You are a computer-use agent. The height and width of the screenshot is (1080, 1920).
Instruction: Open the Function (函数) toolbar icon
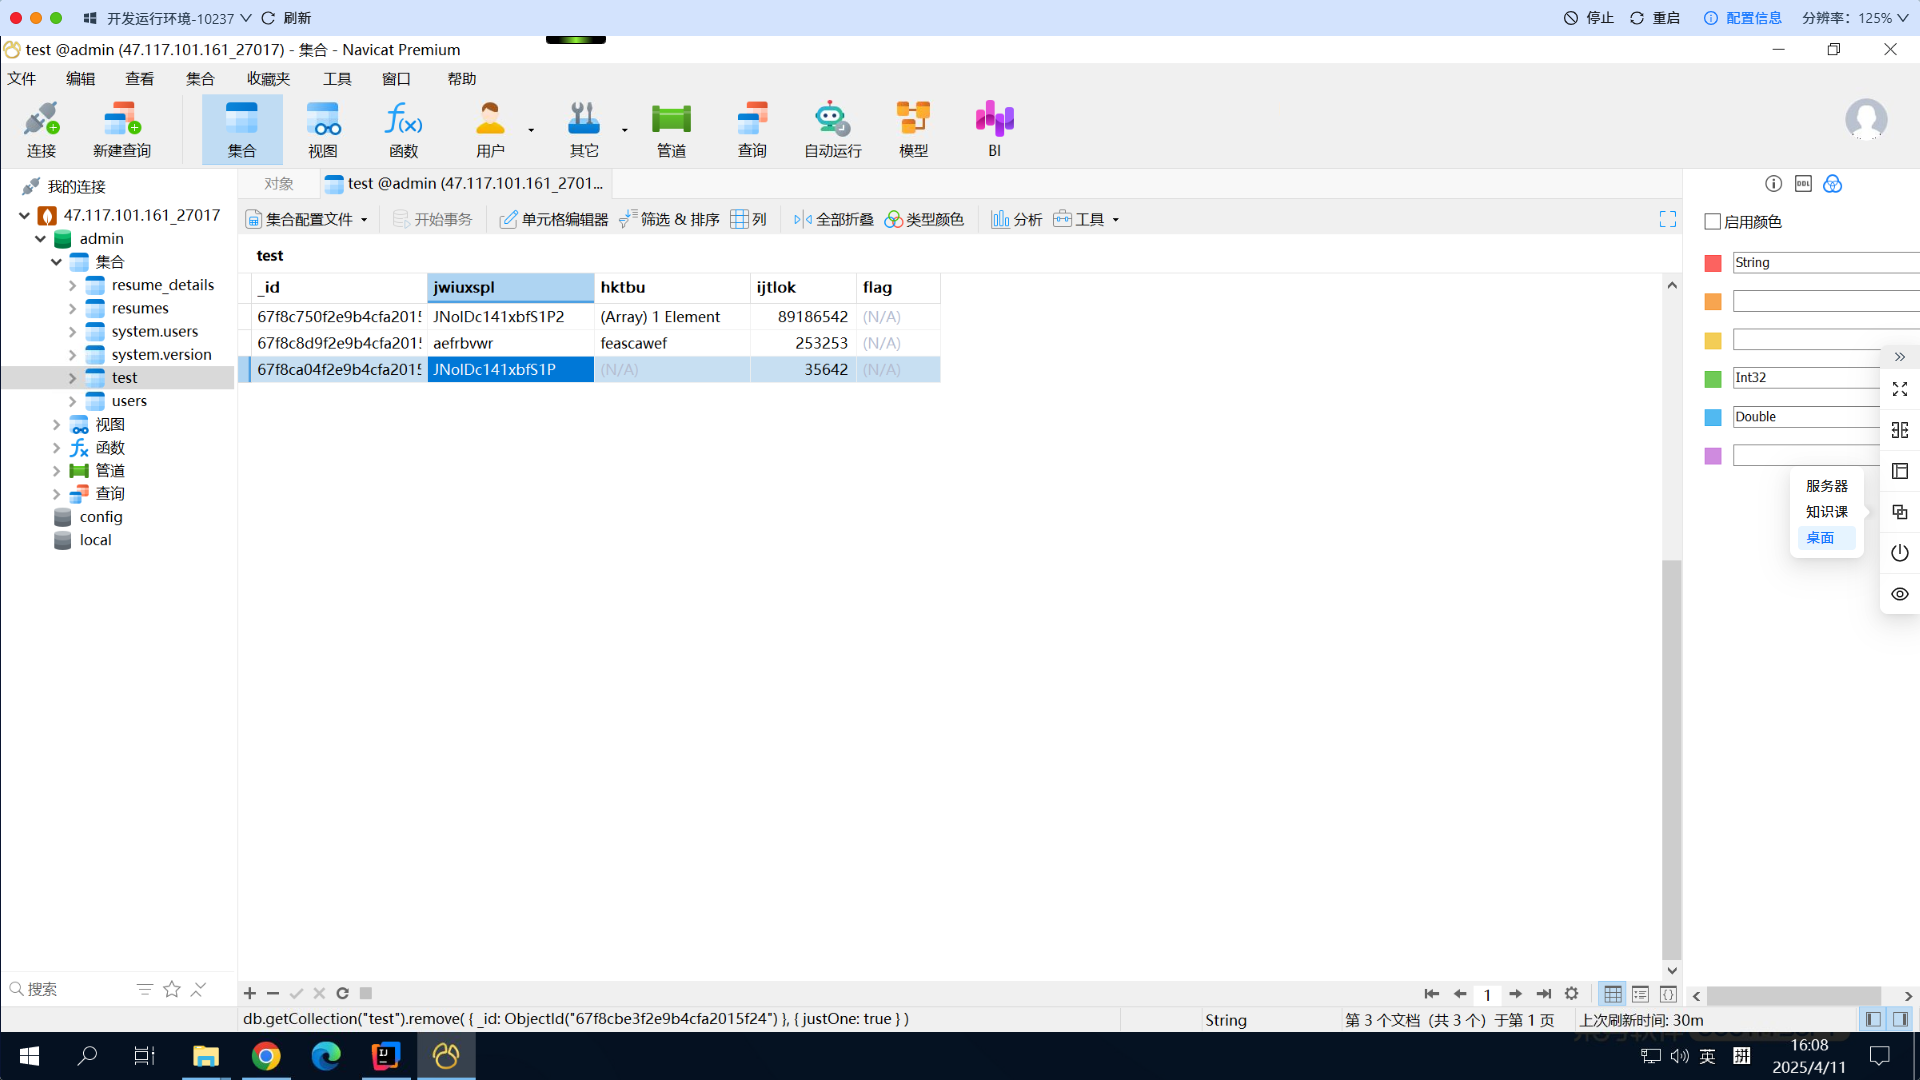click(x=404, y=130)
